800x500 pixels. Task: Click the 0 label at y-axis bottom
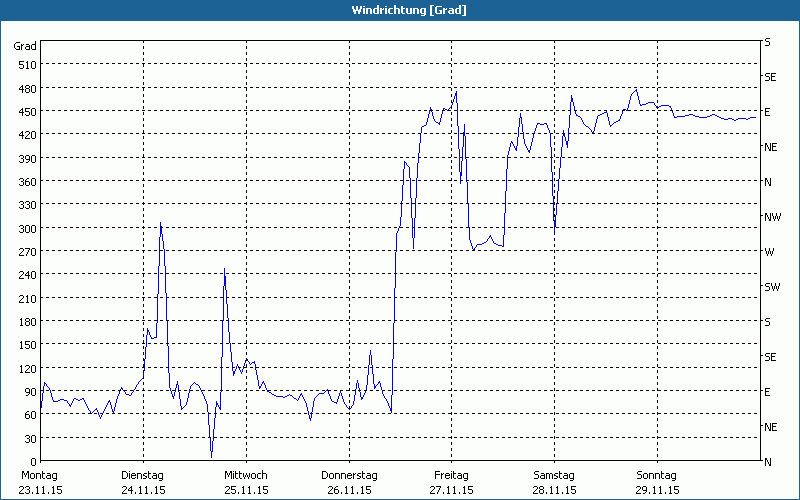click(32, 461)
